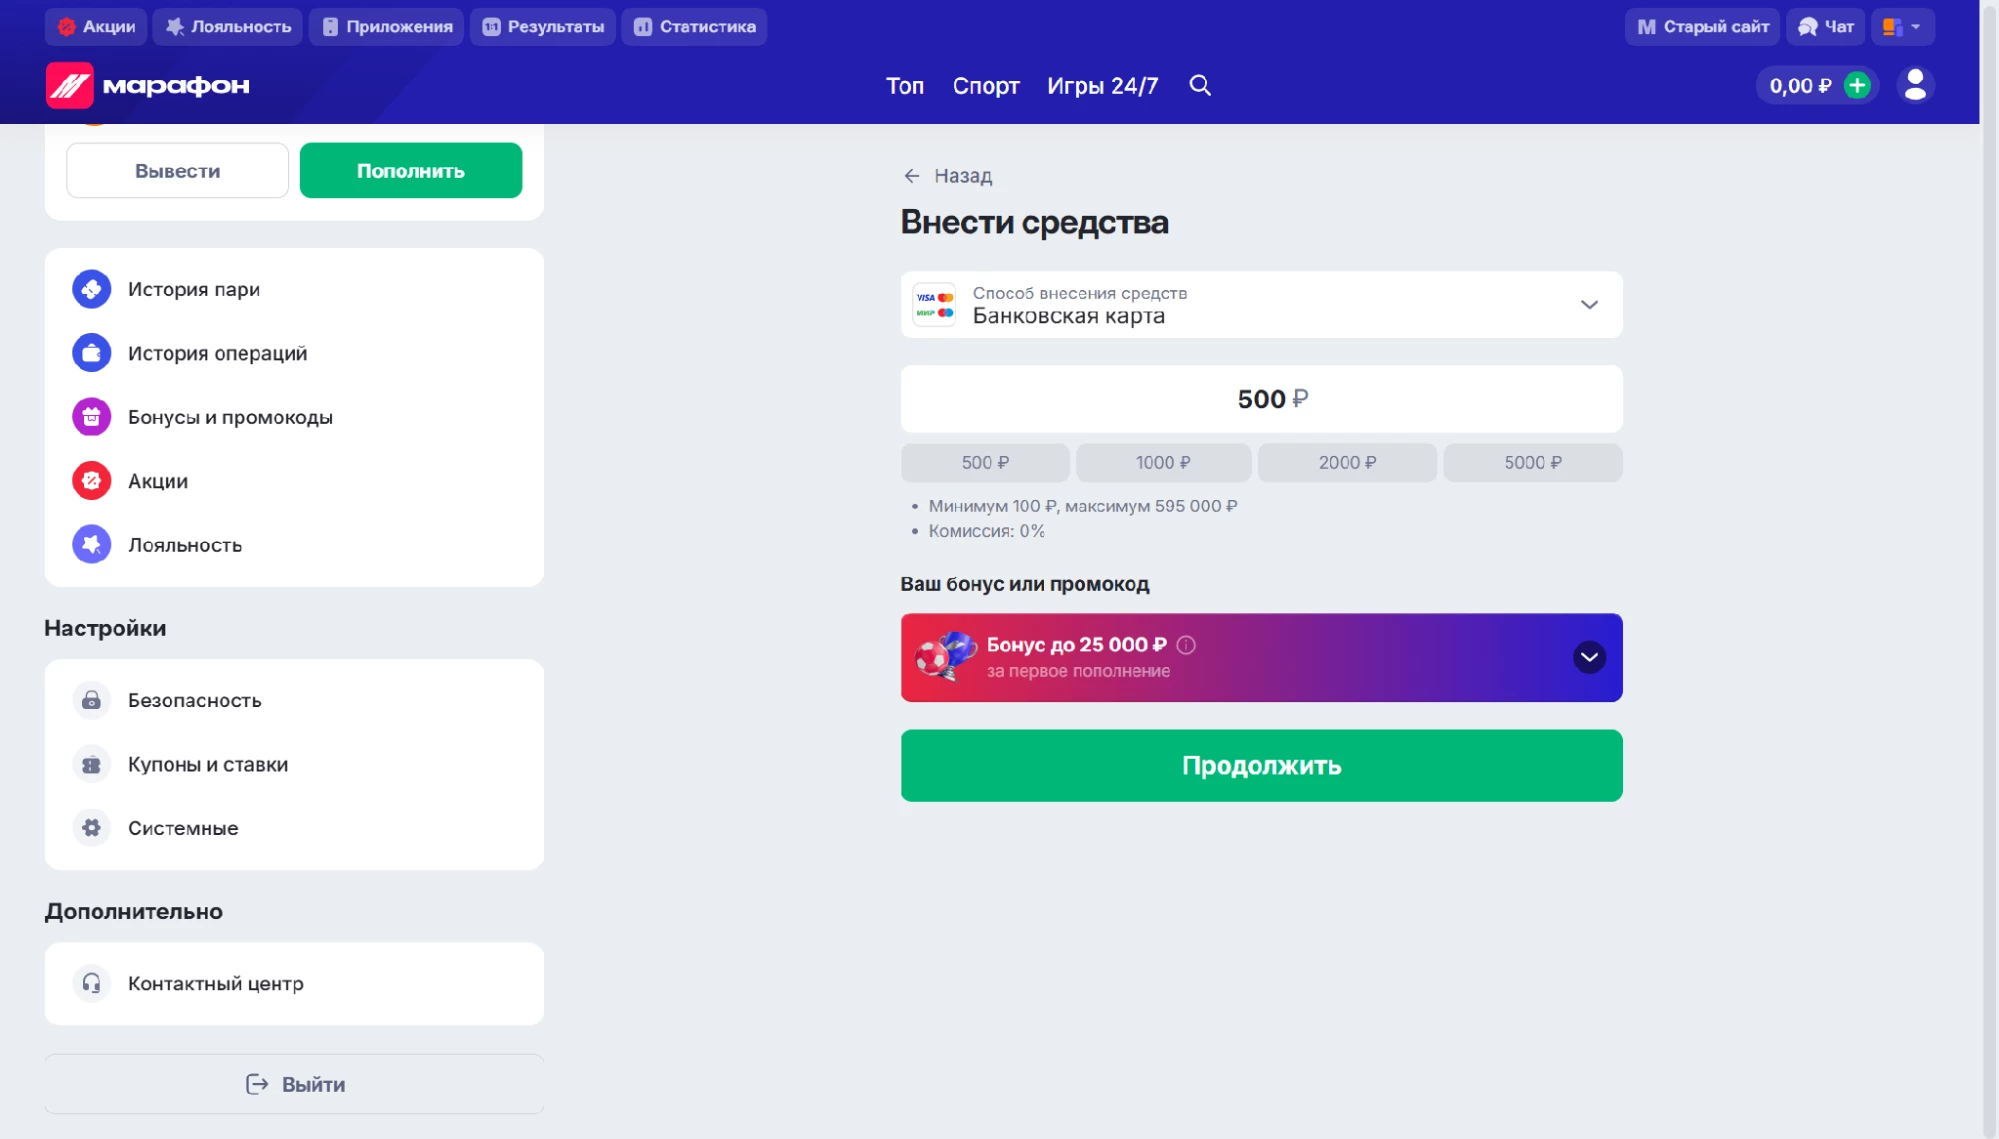Screen dimensions: 1999x1139
Task: Open the search magnifier icon
Action: (x=1200, y=85)
